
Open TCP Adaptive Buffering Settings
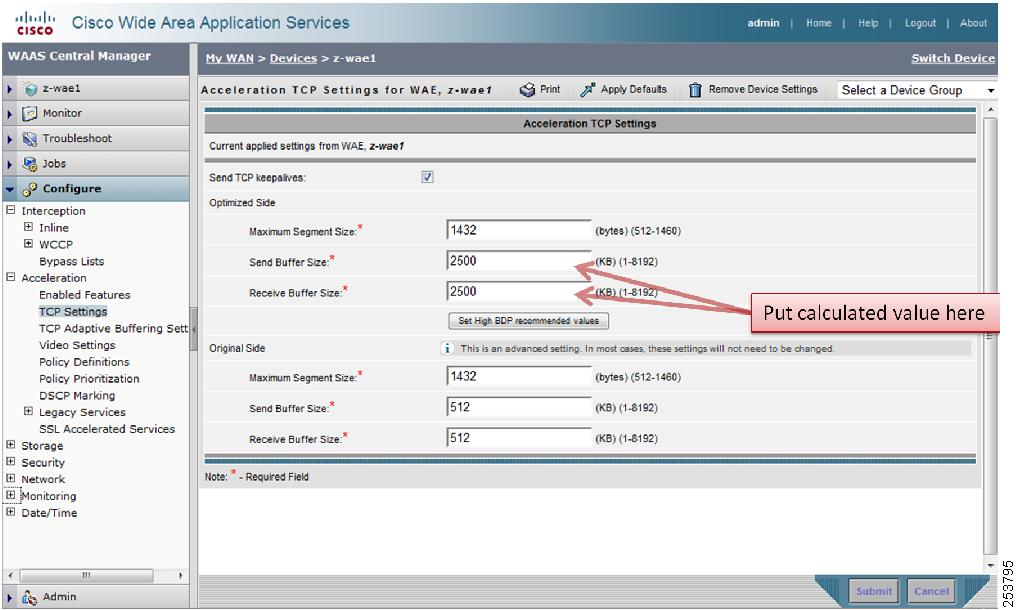[114, 329]
